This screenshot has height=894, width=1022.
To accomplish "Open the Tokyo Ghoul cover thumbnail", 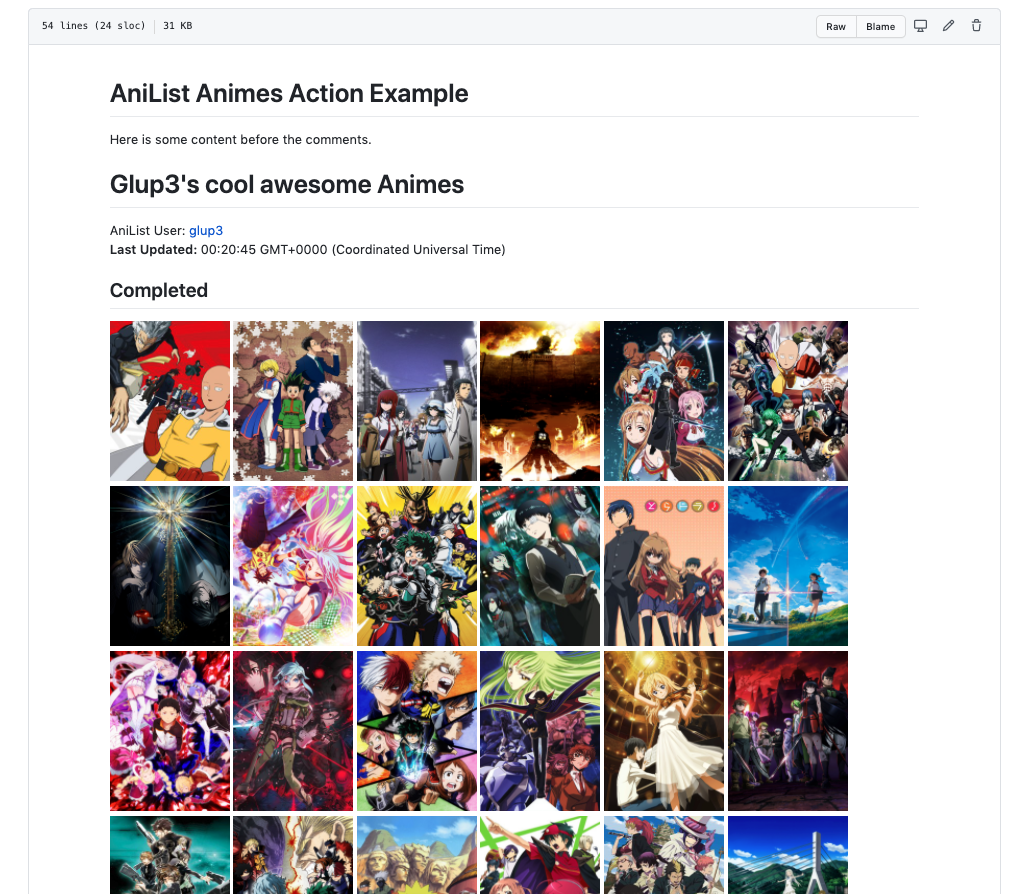I will click(x=540, y=566).
